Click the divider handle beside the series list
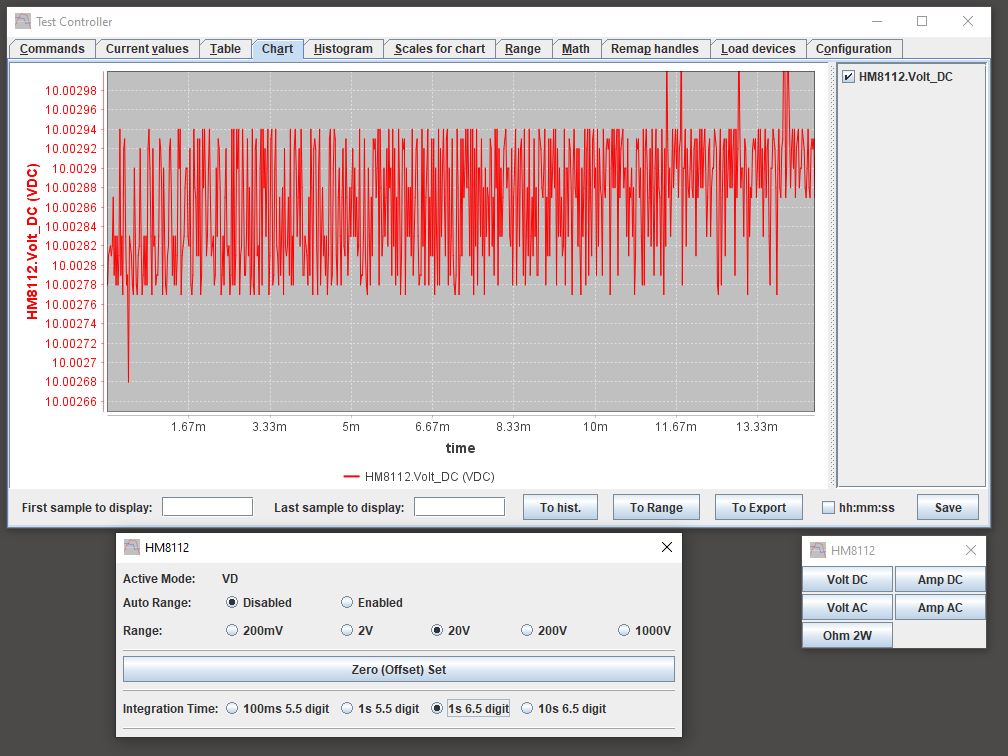 832,274
